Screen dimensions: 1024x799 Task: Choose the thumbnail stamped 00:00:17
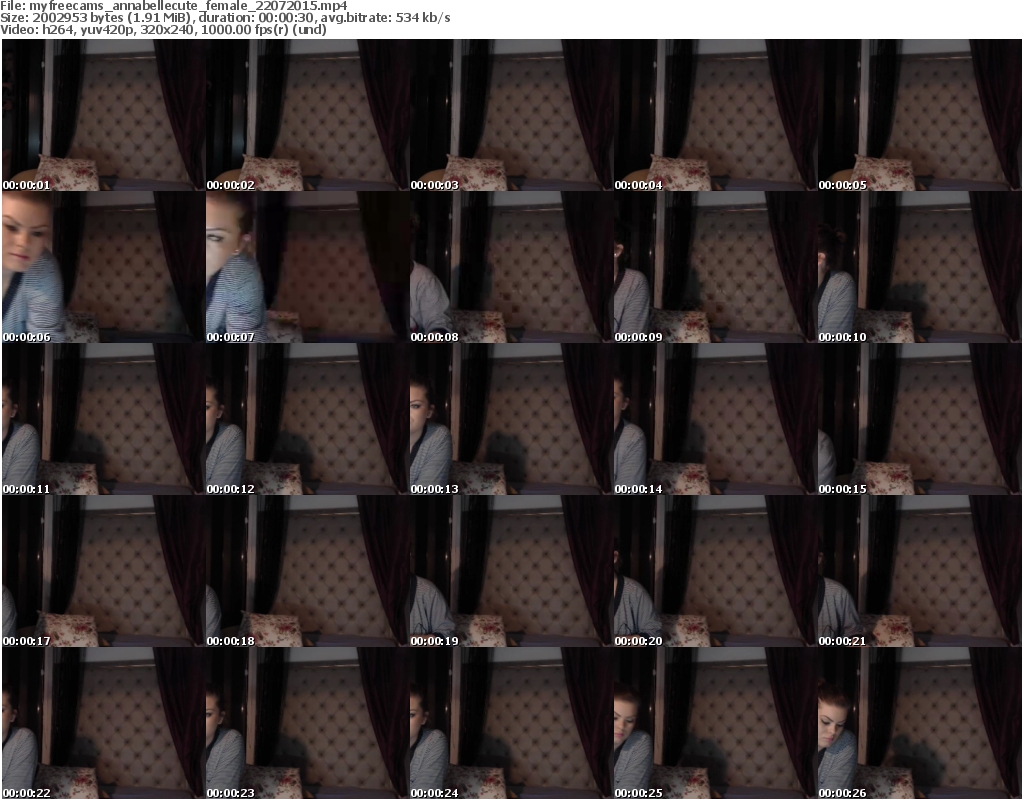104,571
